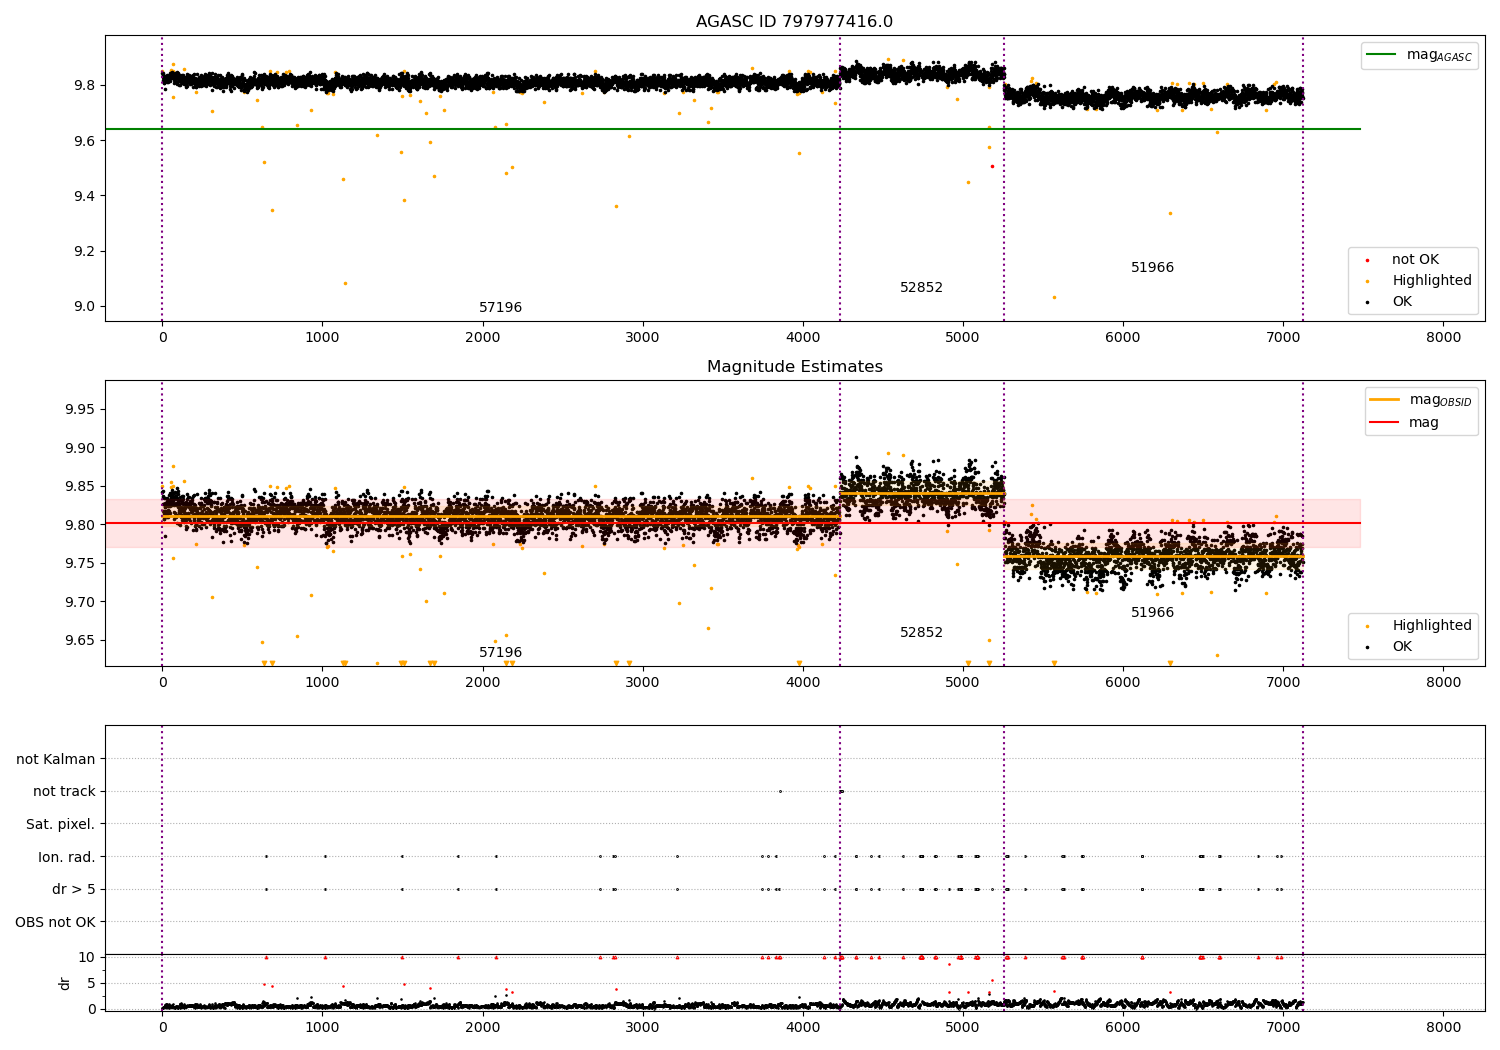
Task: Click the 9.95 y-axis tick label
Action: [80, 410]
